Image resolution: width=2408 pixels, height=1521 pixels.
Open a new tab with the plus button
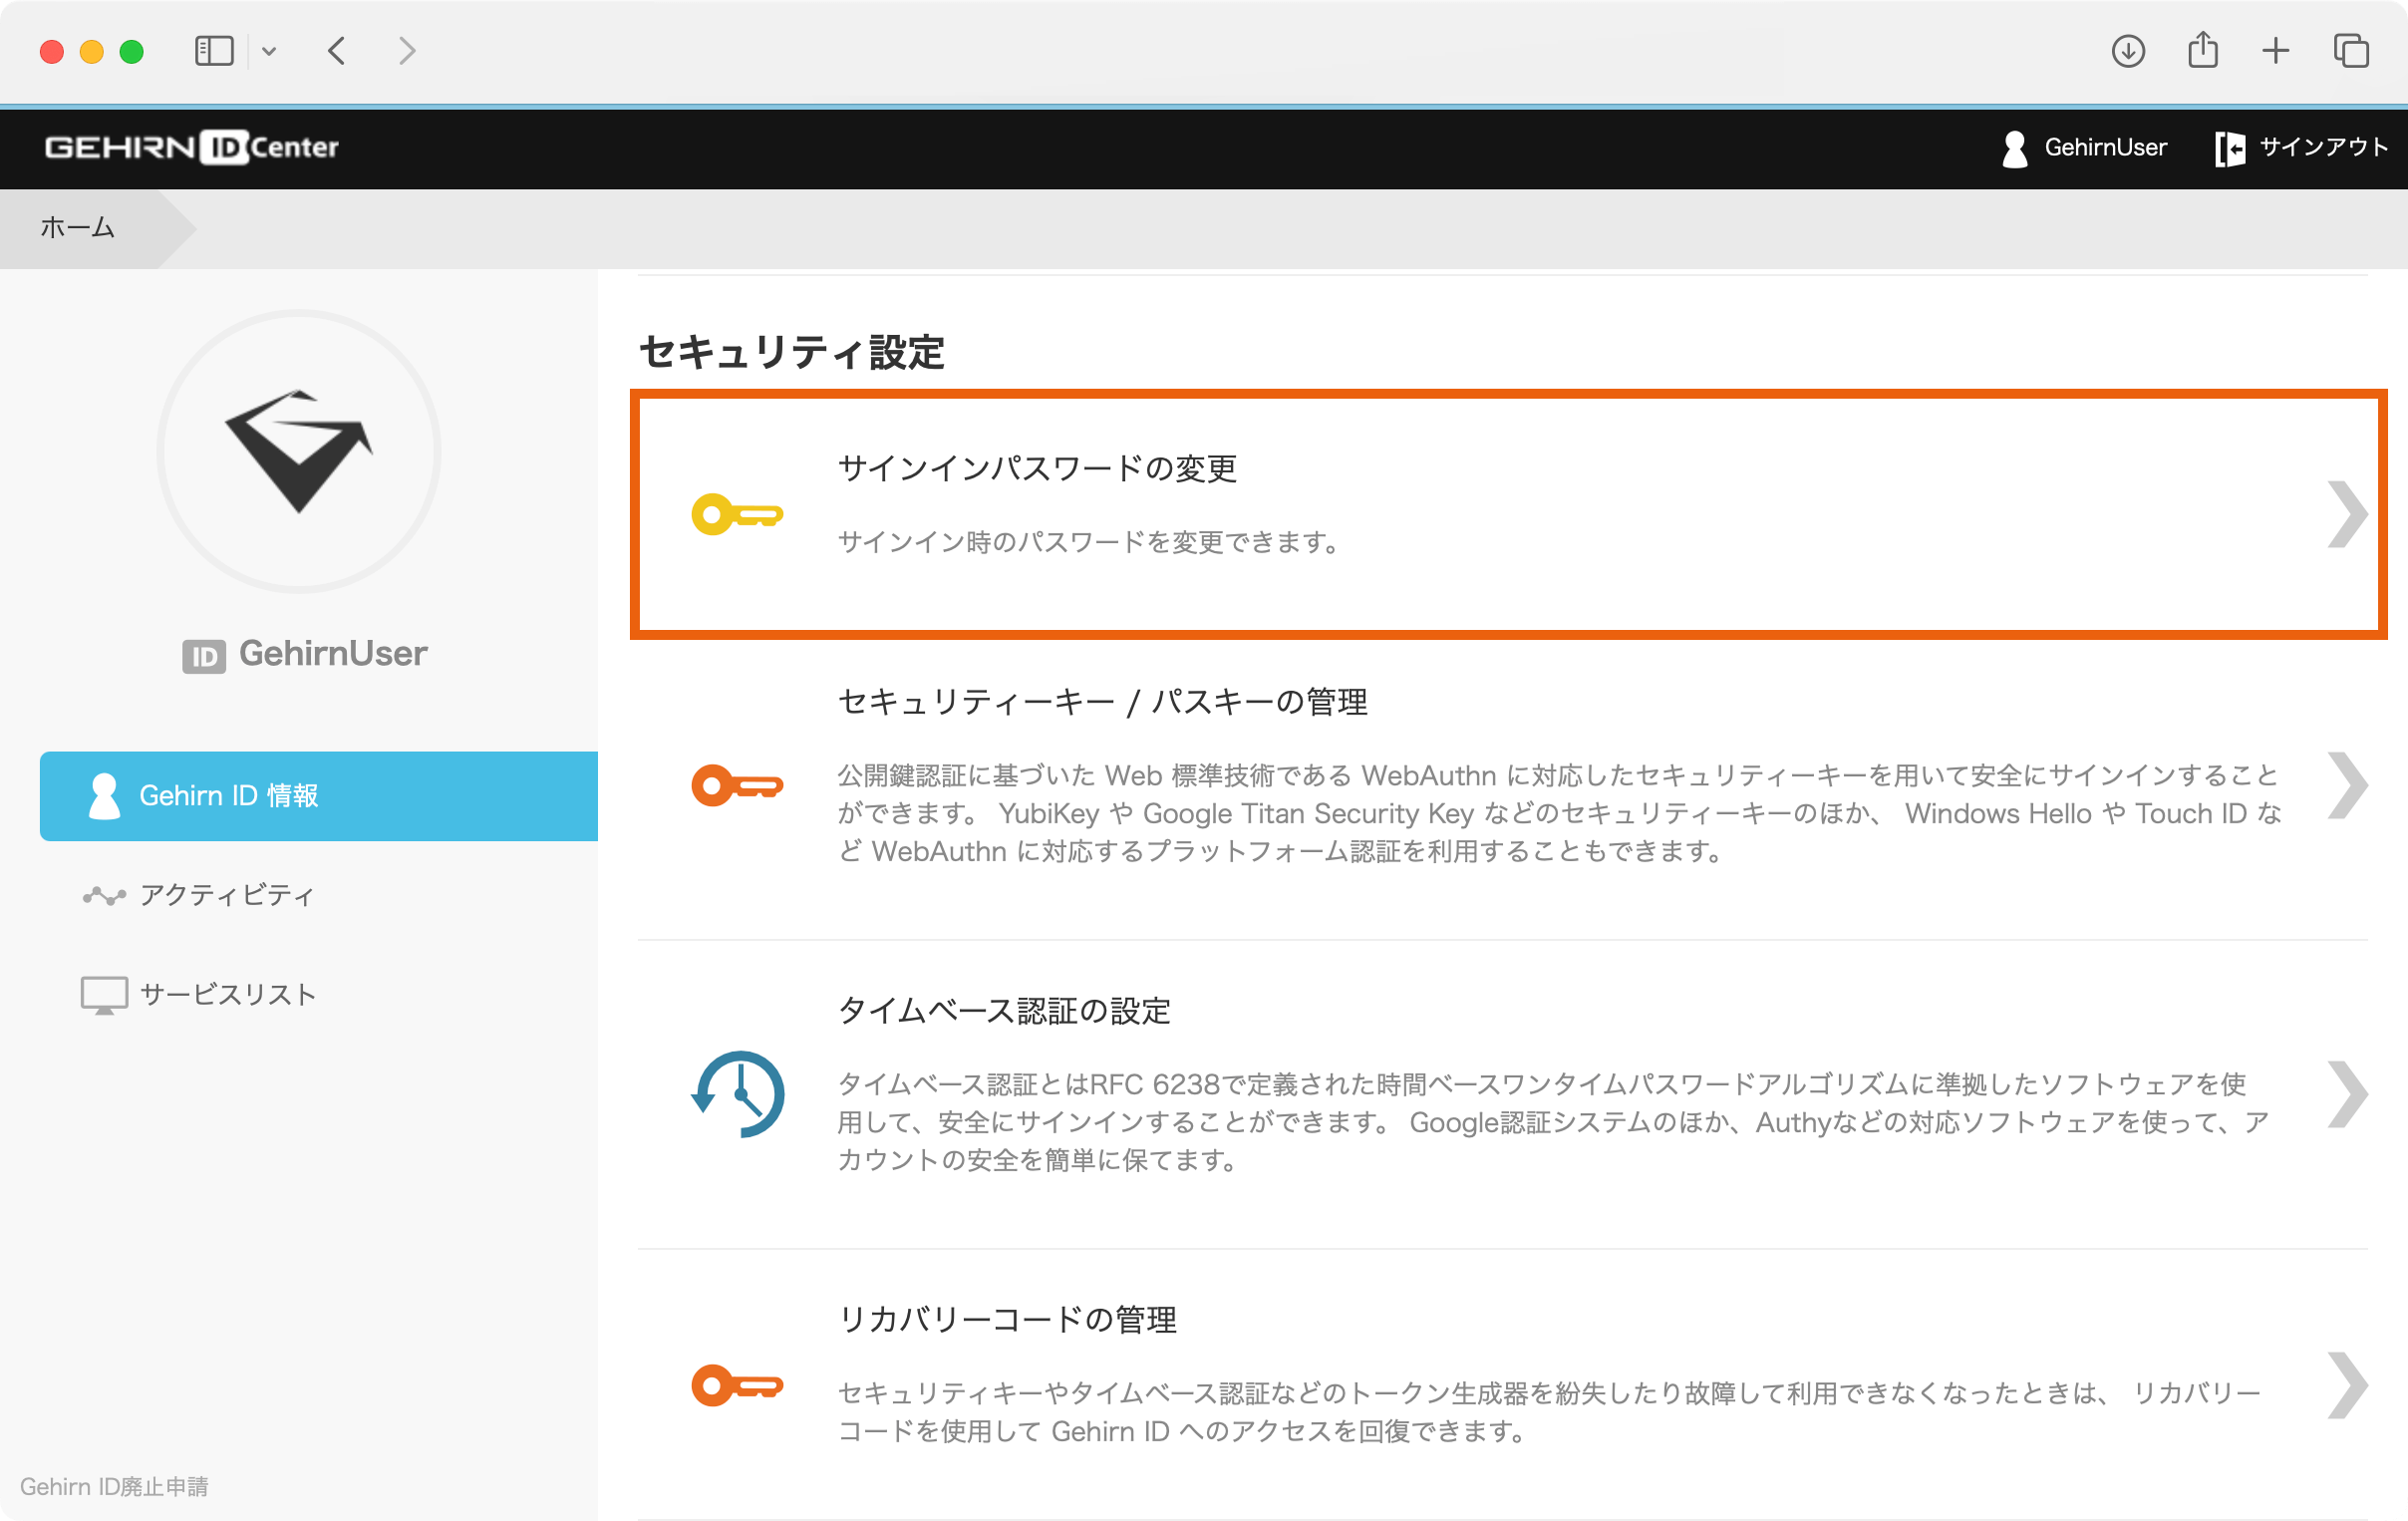coord(2275,51)
